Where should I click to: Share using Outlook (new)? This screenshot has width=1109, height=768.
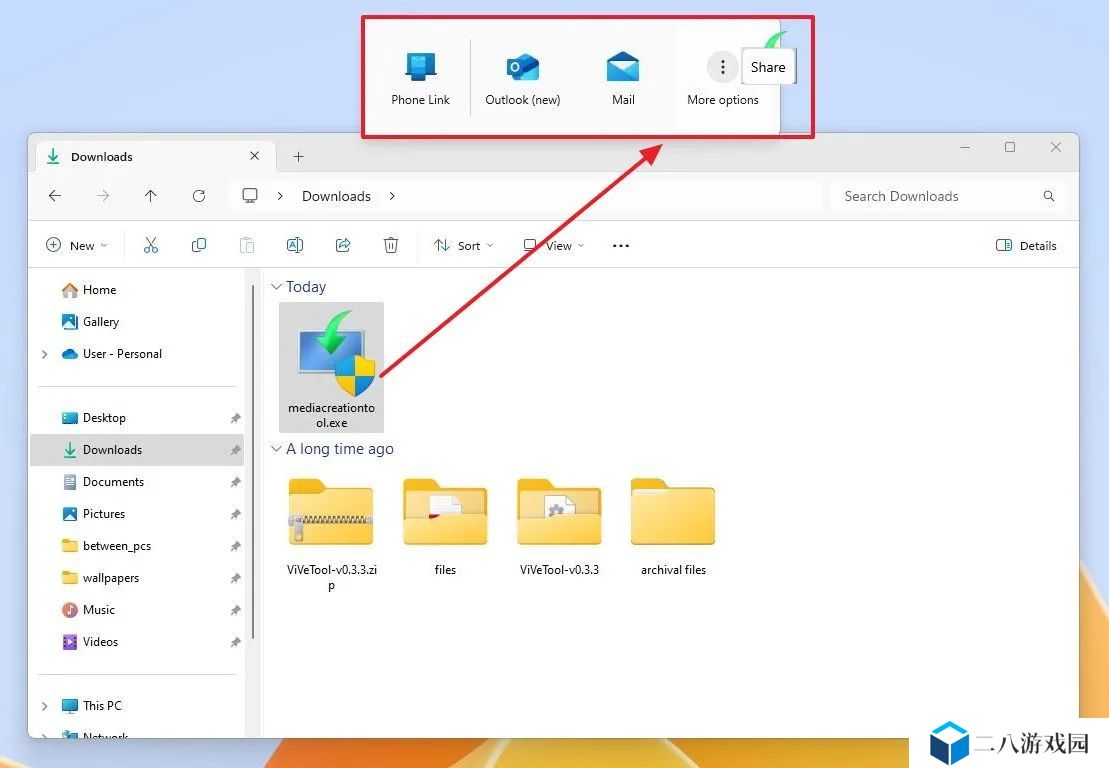(523, 68)
